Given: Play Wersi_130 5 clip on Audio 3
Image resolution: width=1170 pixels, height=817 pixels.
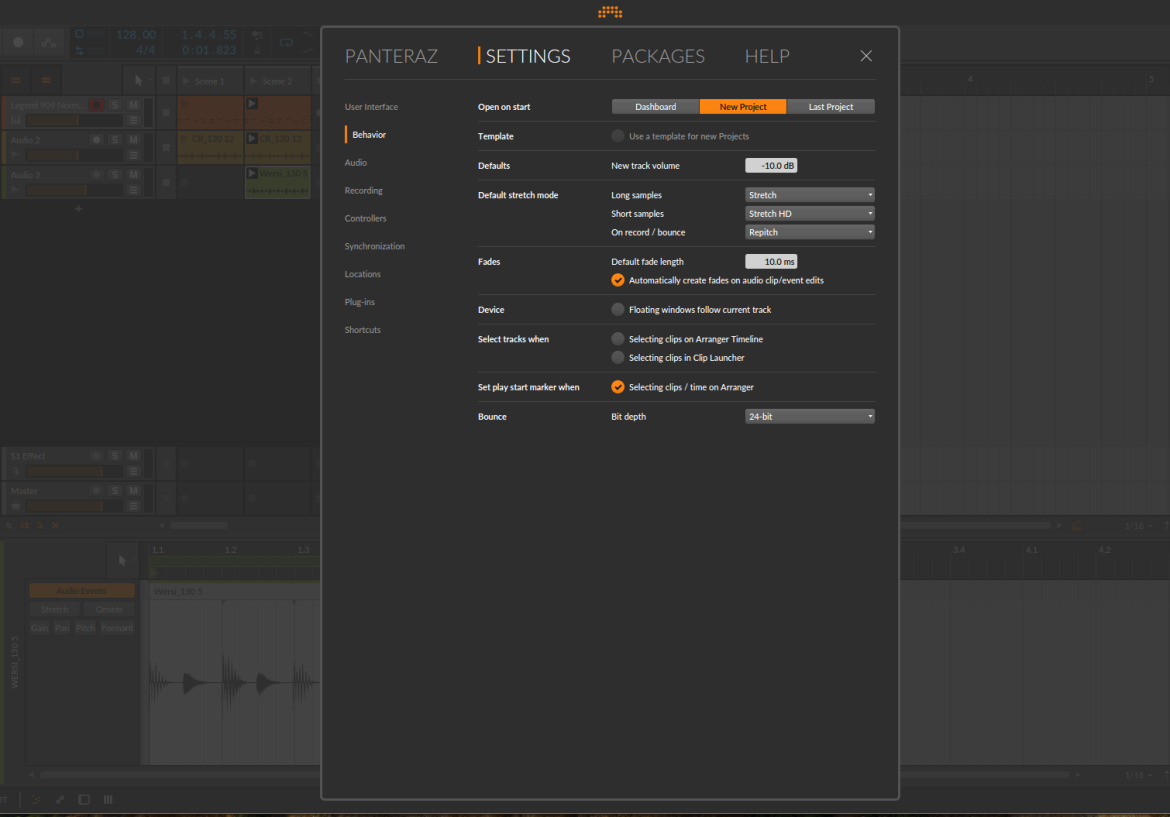Looking at the screenshot, I should pyautogui.click(x=252, y=173).
